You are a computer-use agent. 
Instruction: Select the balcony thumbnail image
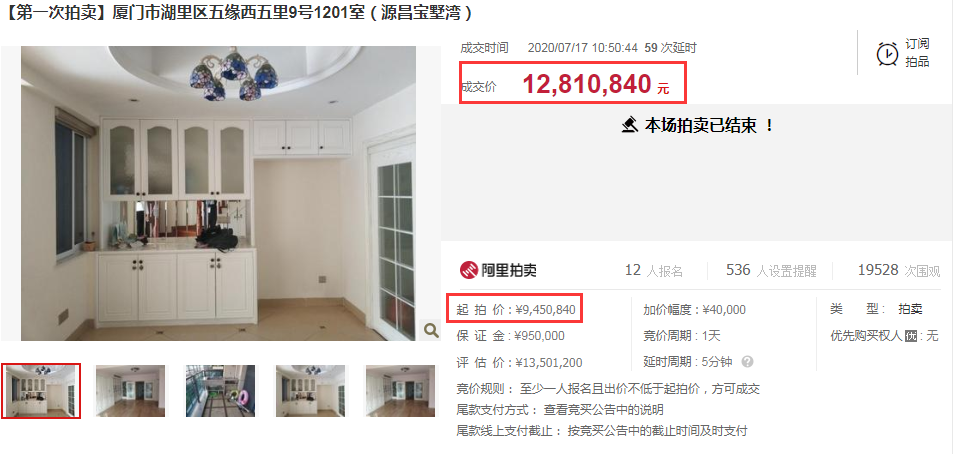[x=220, y=391]
